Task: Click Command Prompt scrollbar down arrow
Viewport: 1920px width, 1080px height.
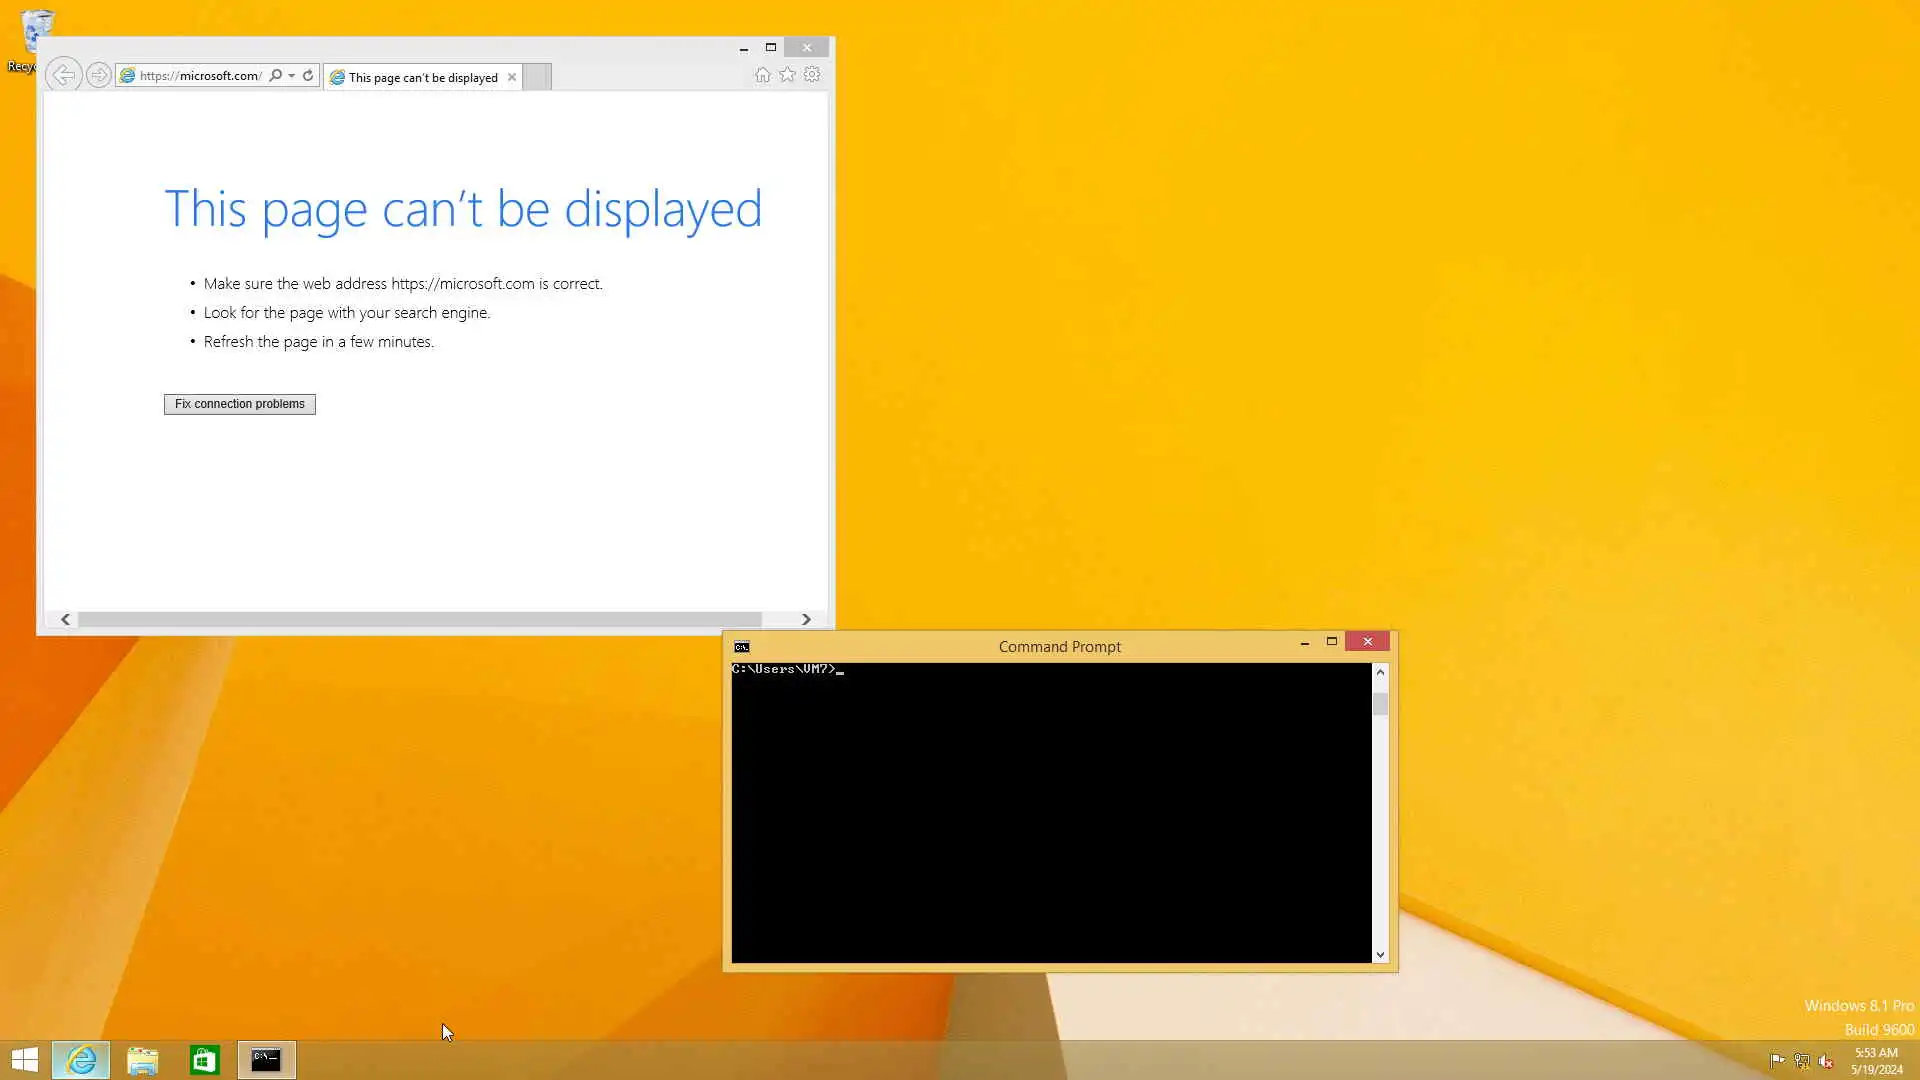Action: 1380,955
